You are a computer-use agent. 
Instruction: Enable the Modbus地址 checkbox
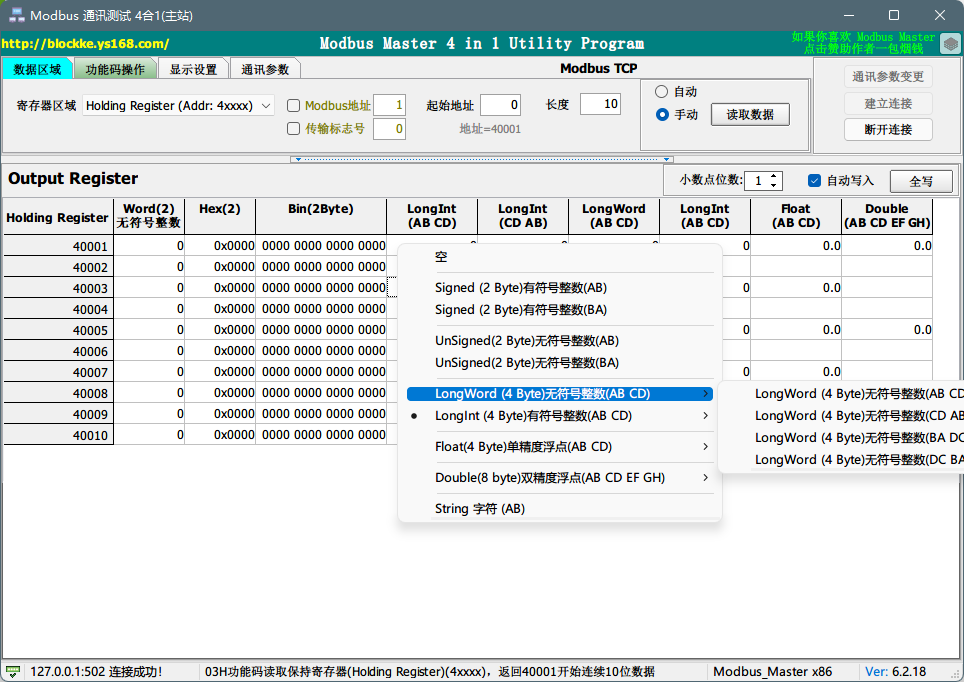click(294, 106)
